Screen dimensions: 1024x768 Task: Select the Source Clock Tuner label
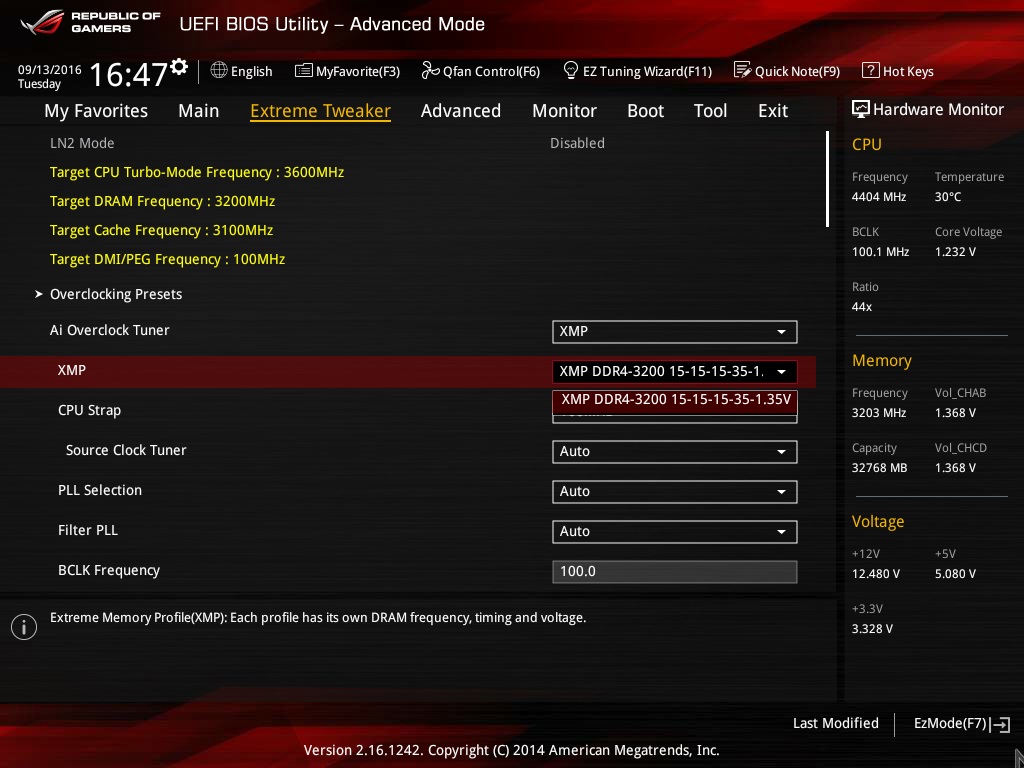pos(126,451)
